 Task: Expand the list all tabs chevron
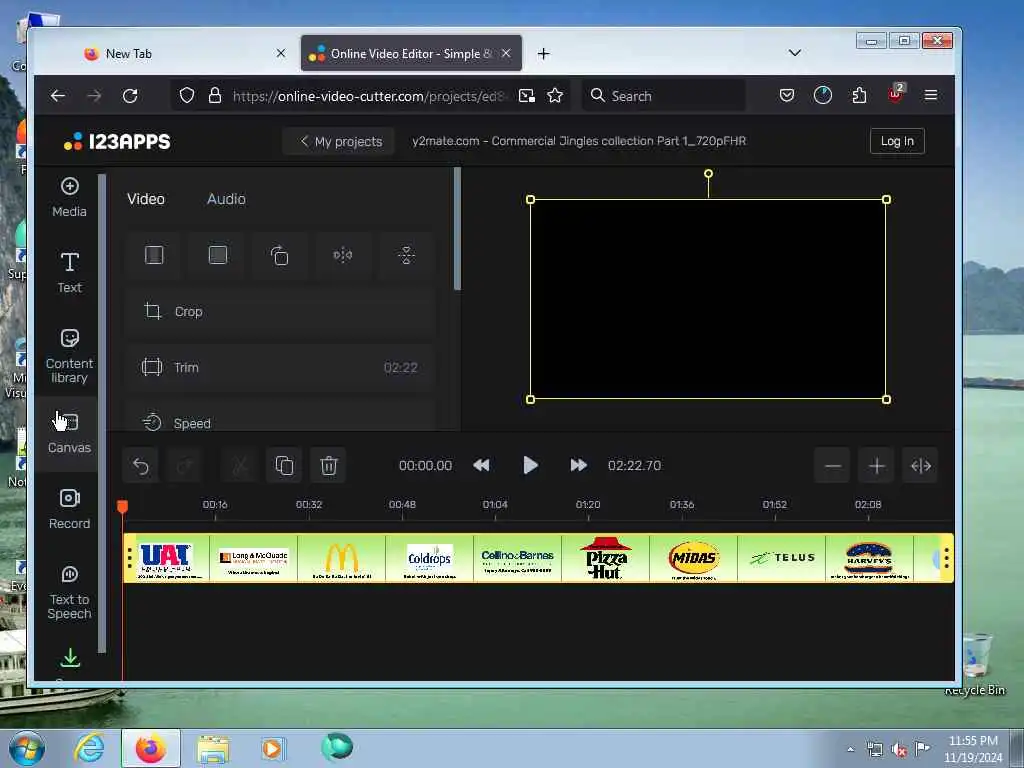(x=795, y=53)
